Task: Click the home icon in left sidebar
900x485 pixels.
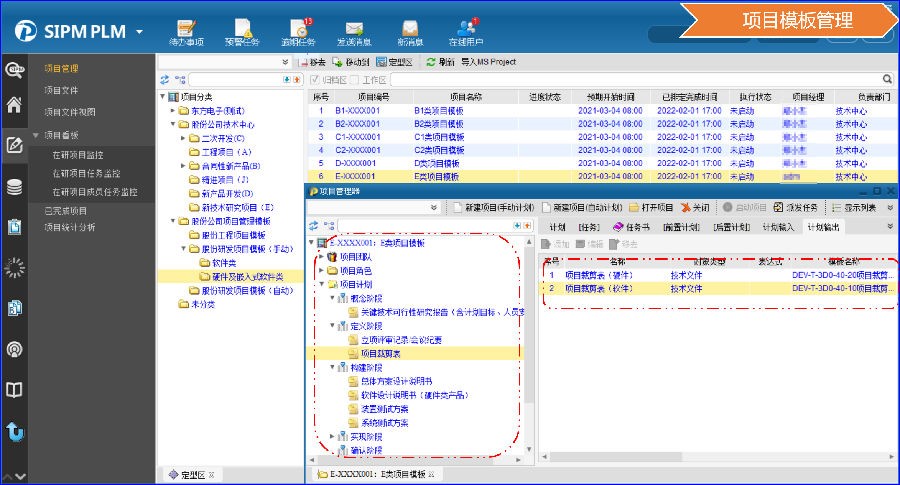Action: point(14,105)
